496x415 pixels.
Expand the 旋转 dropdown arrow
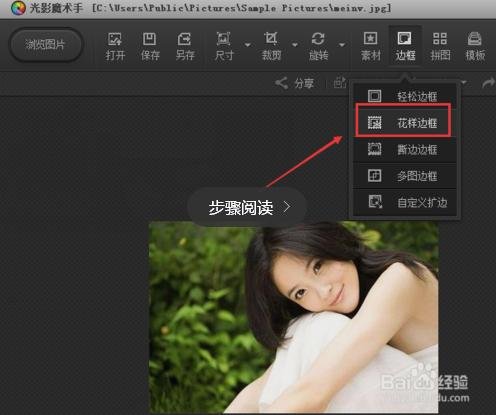point(342,45)
